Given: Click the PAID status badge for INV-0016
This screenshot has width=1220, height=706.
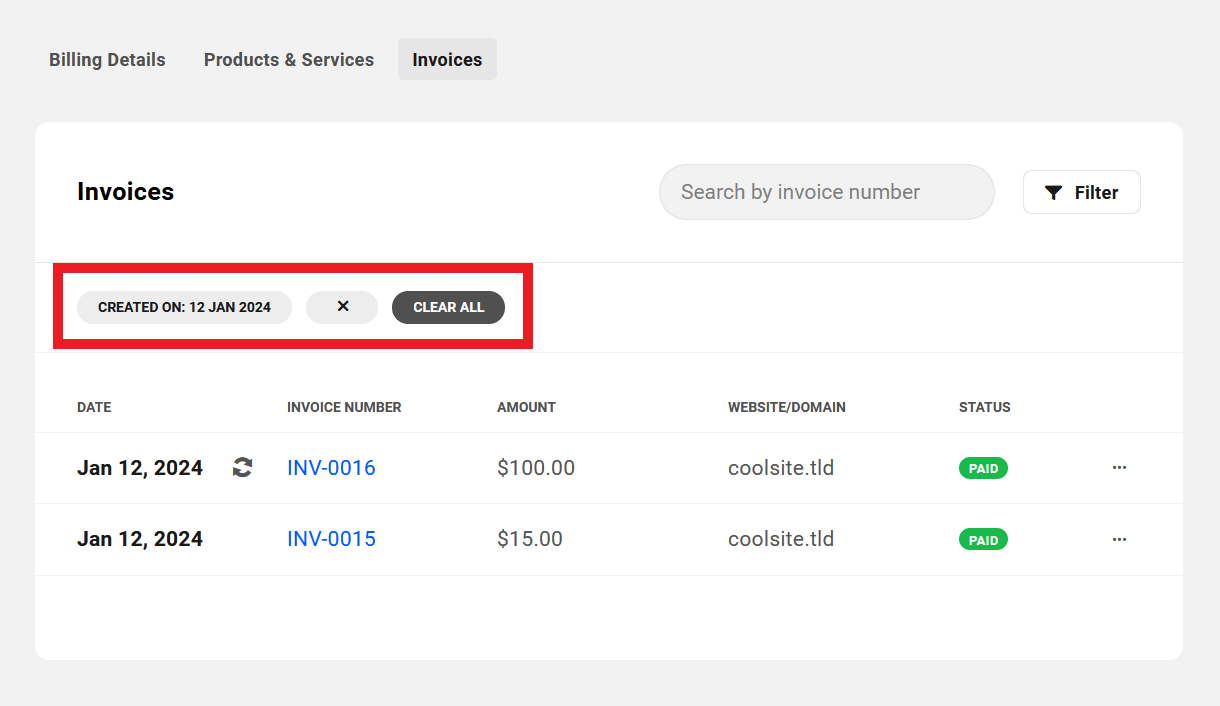Looking at the screenshot, I should [x=983, y=467].
